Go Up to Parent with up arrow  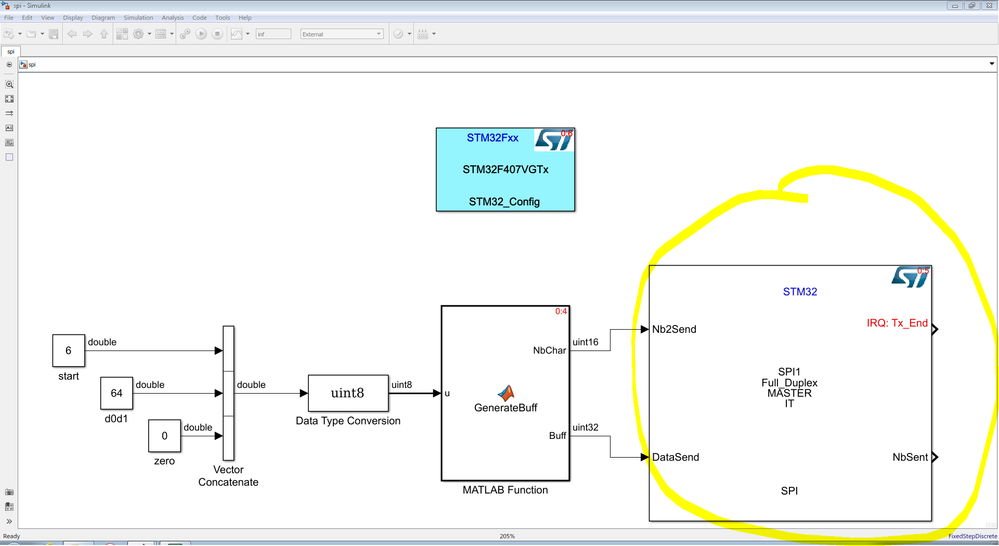click(x=104, y=34)
